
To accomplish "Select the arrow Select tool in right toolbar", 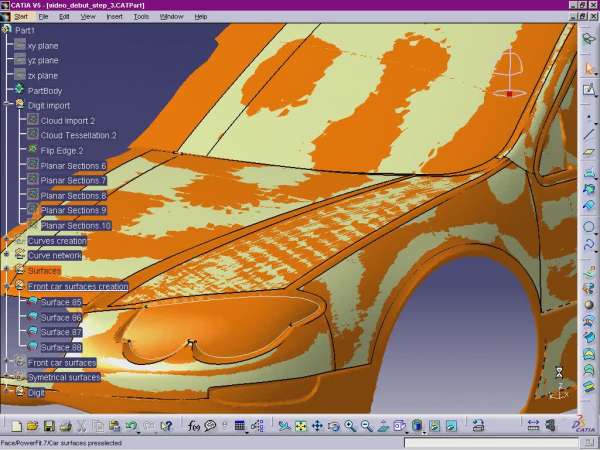I will pyautogui.click(x=589, y=67).
